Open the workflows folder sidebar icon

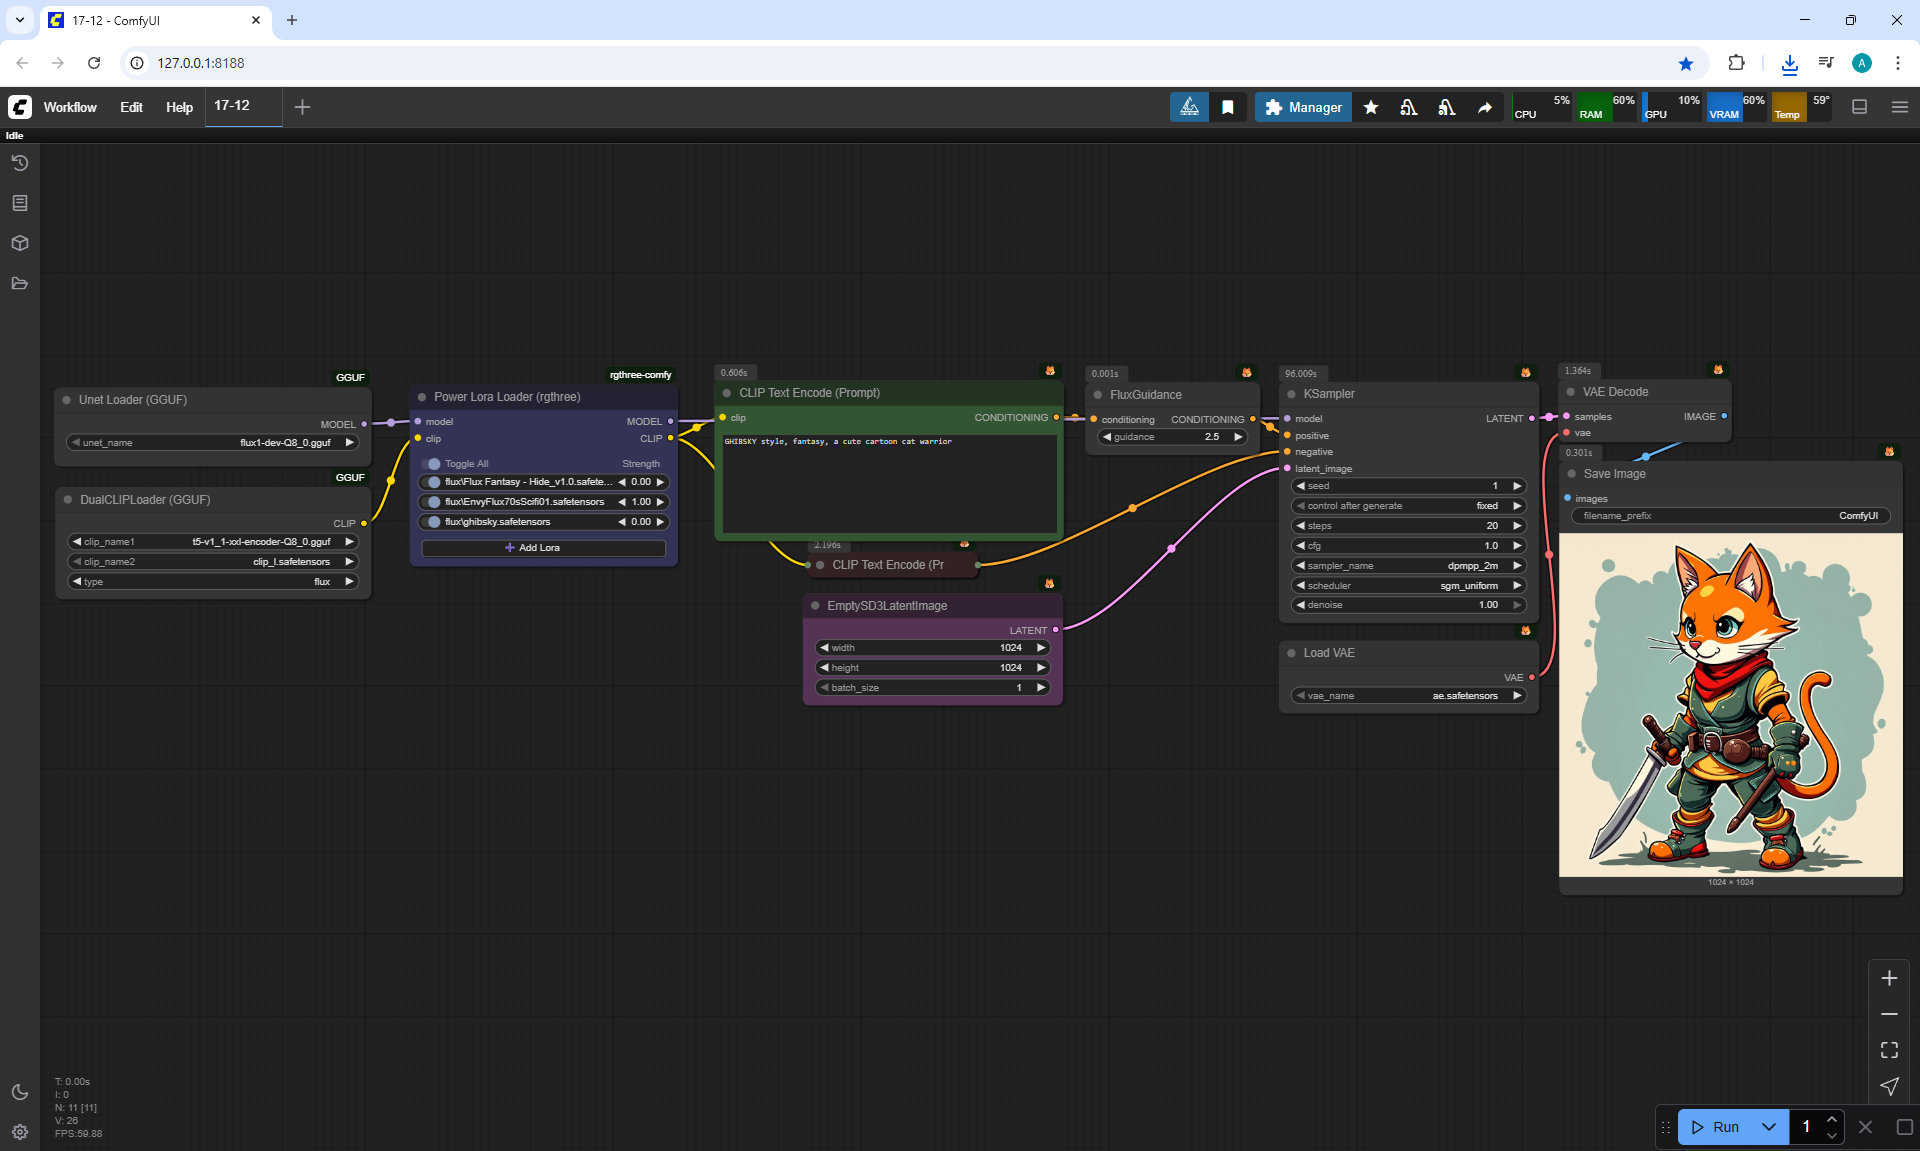(20, 283)
